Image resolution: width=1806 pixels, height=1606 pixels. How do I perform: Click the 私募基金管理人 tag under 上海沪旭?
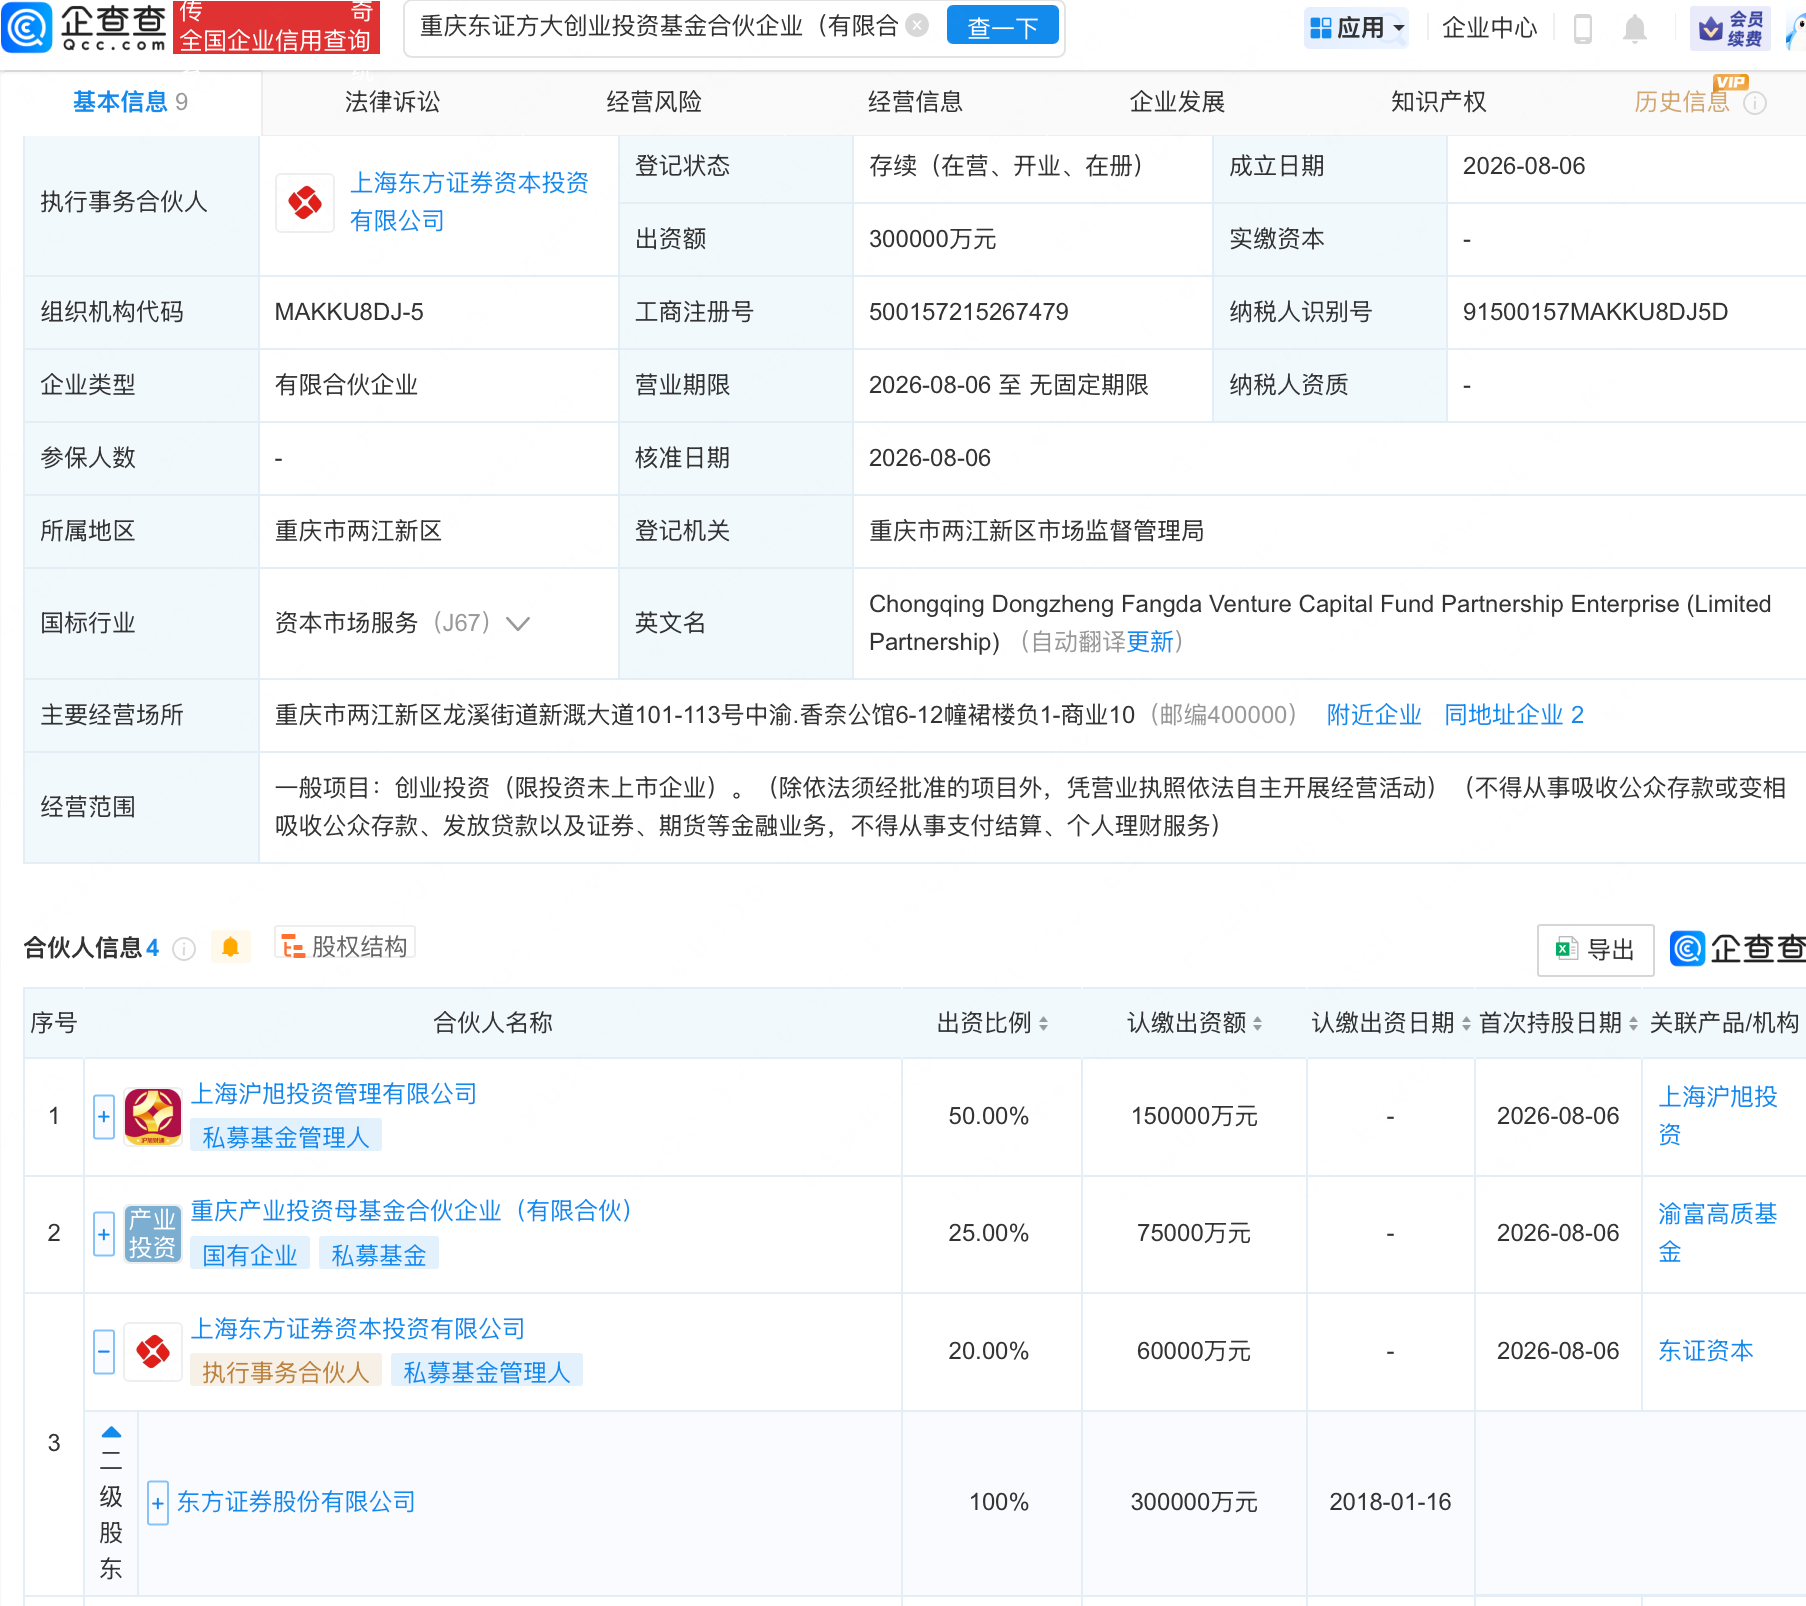[286, 1137]
